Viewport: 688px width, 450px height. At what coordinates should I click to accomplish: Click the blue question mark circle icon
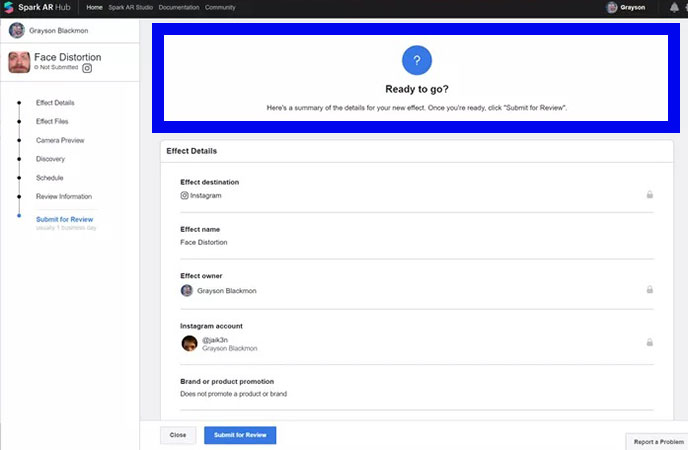click(x=417, y=60)
